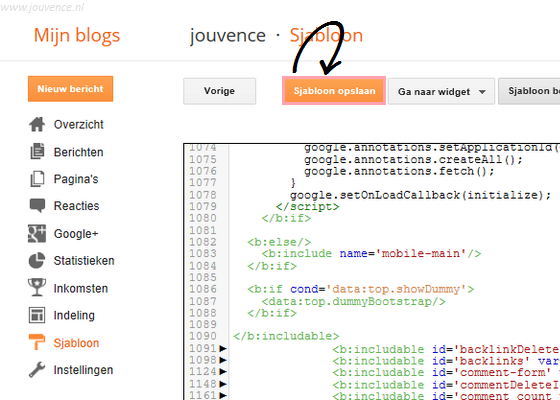Save template with Sjabloon opslaan
560x400 pixels.
pyautogui.click(x=334, y=91)
